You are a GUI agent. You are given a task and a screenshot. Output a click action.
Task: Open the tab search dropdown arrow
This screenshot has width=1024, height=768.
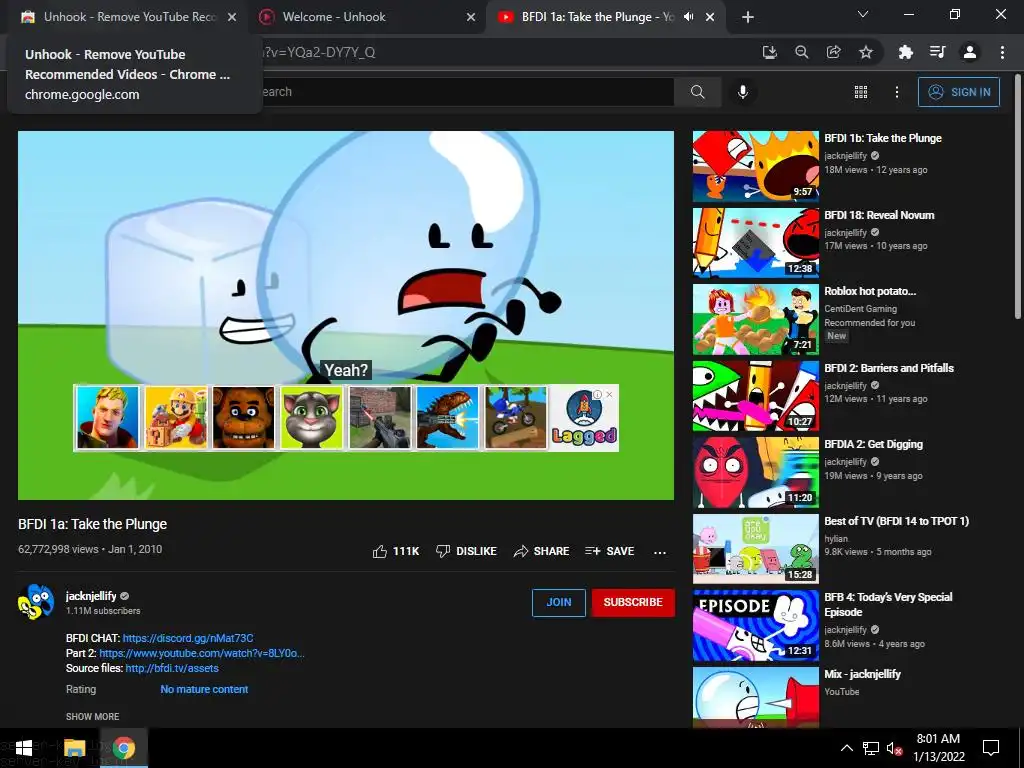[x=863, y=14]
